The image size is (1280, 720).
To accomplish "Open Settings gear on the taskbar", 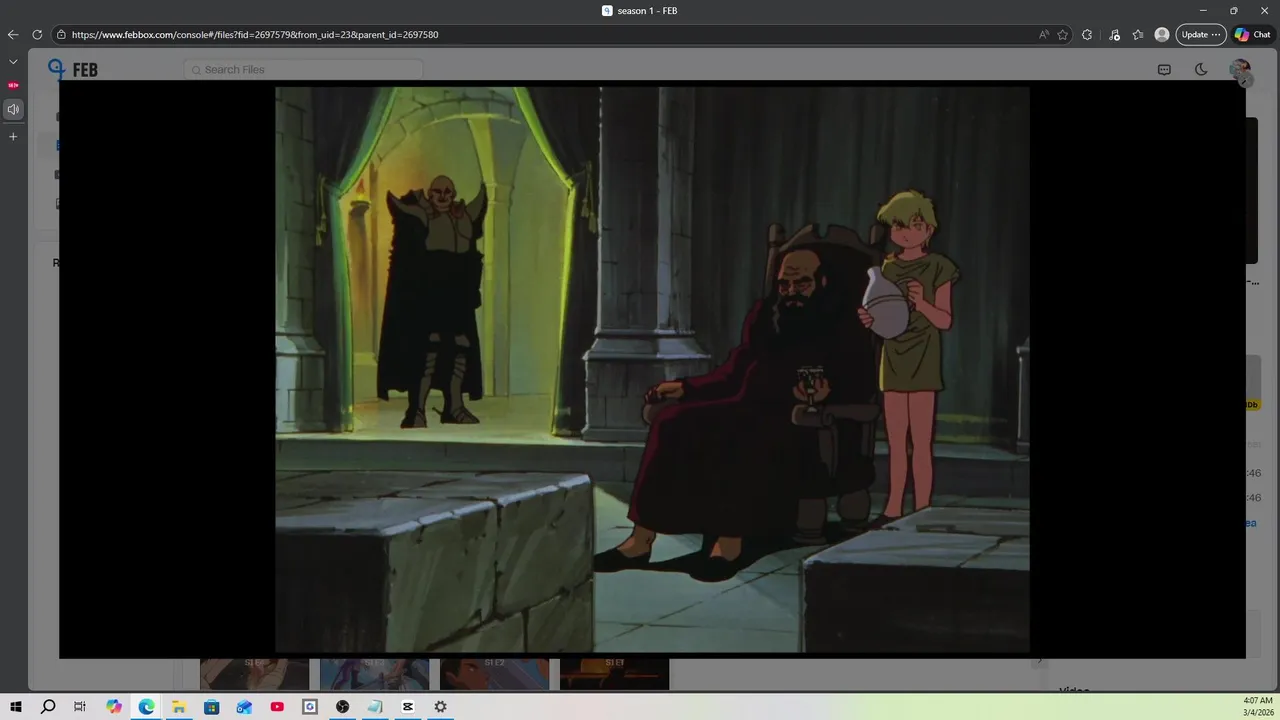I will 440,707.
